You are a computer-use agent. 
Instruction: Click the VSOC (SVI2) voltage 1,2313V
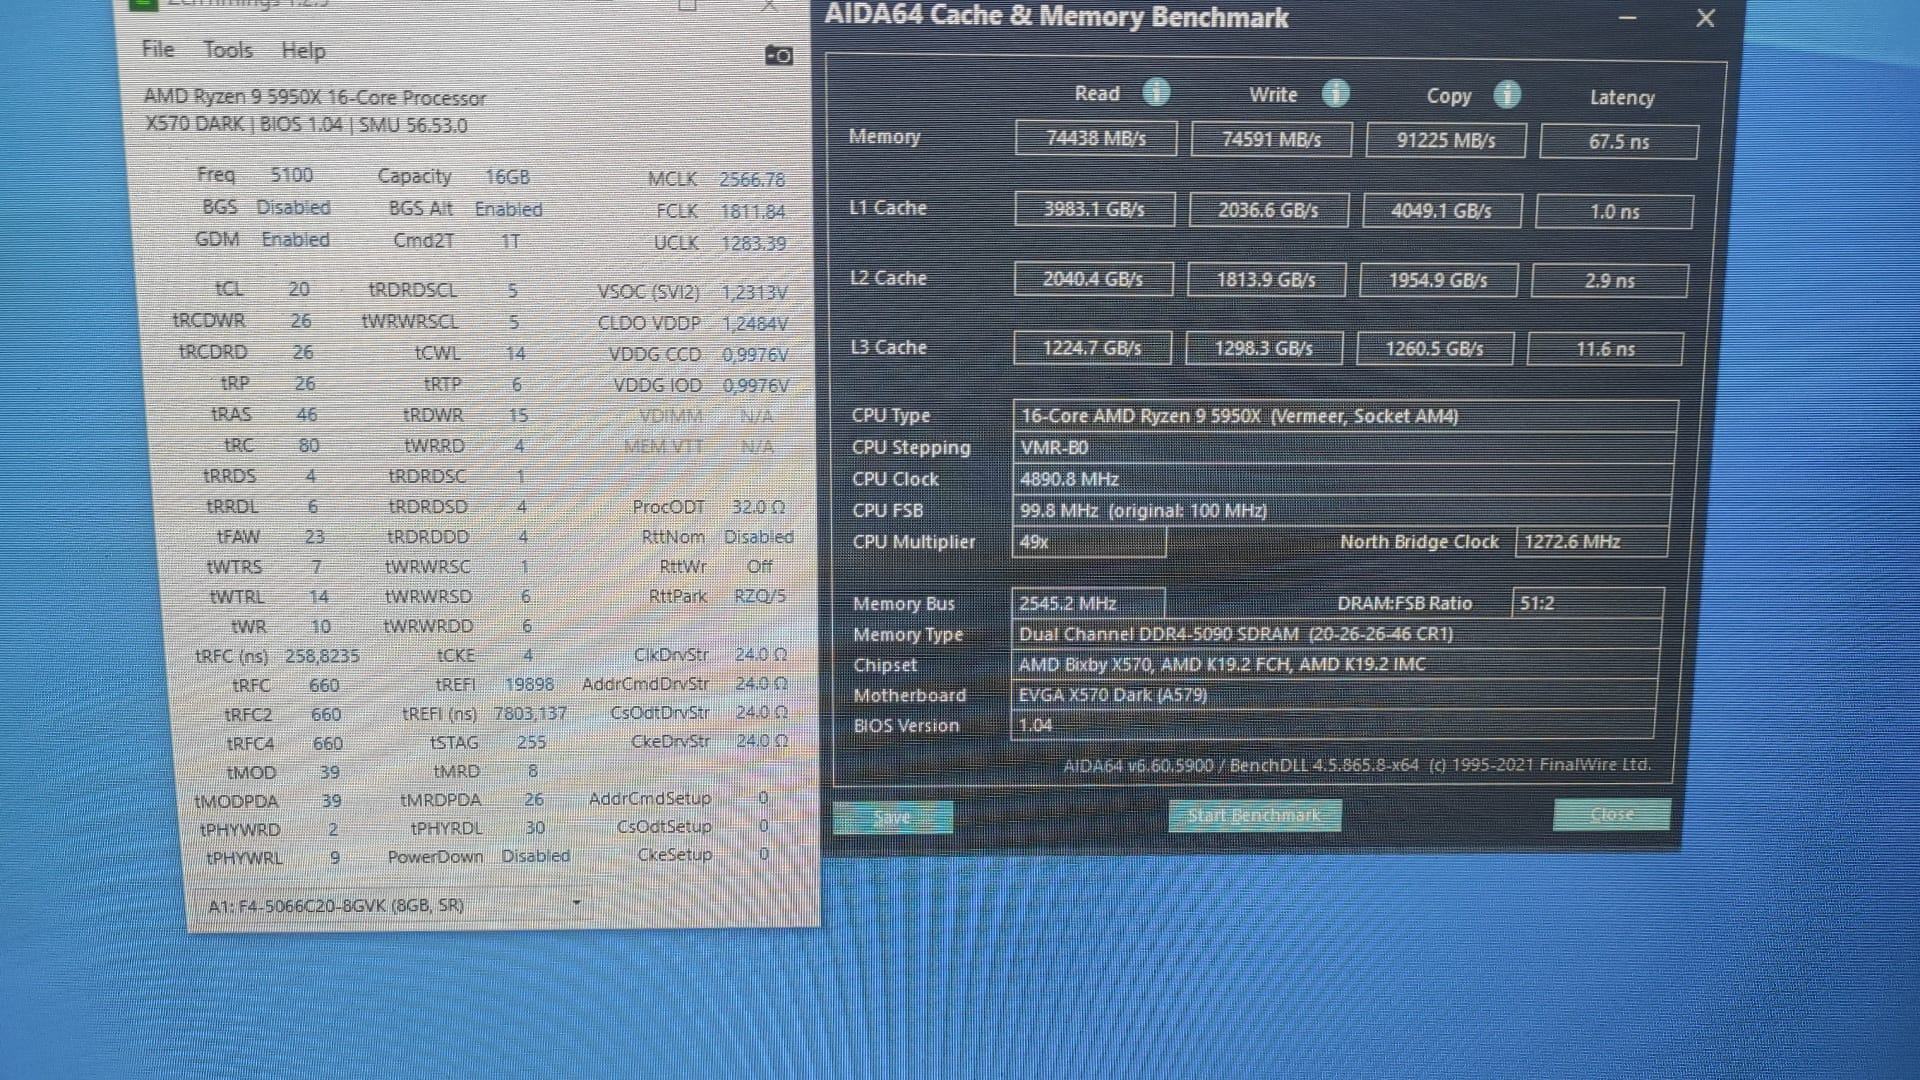point(754,292)
